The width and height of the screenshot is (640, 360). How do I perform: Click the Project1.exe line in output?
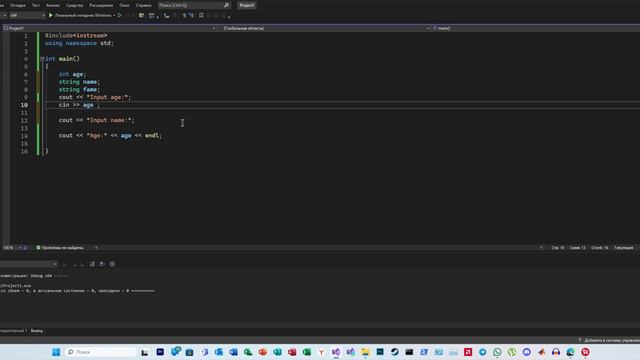point(16,286)
